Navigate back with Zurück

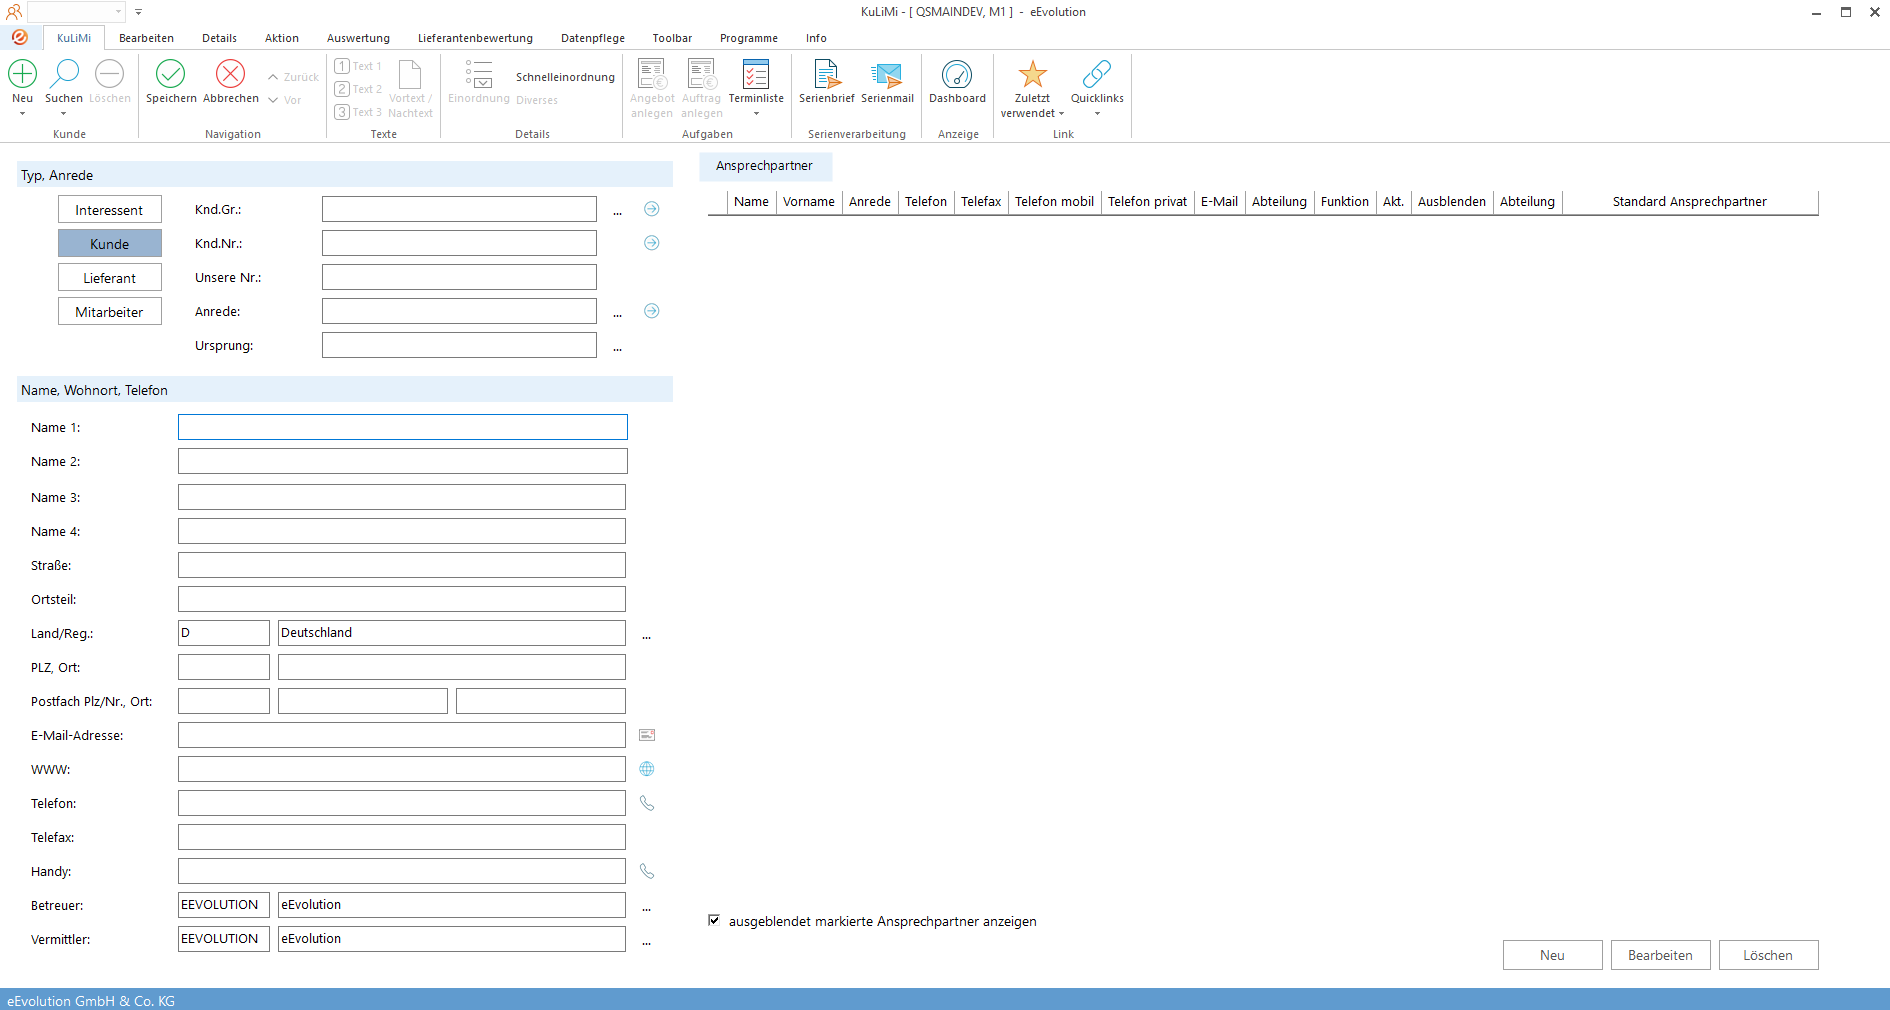coord(293,77)
